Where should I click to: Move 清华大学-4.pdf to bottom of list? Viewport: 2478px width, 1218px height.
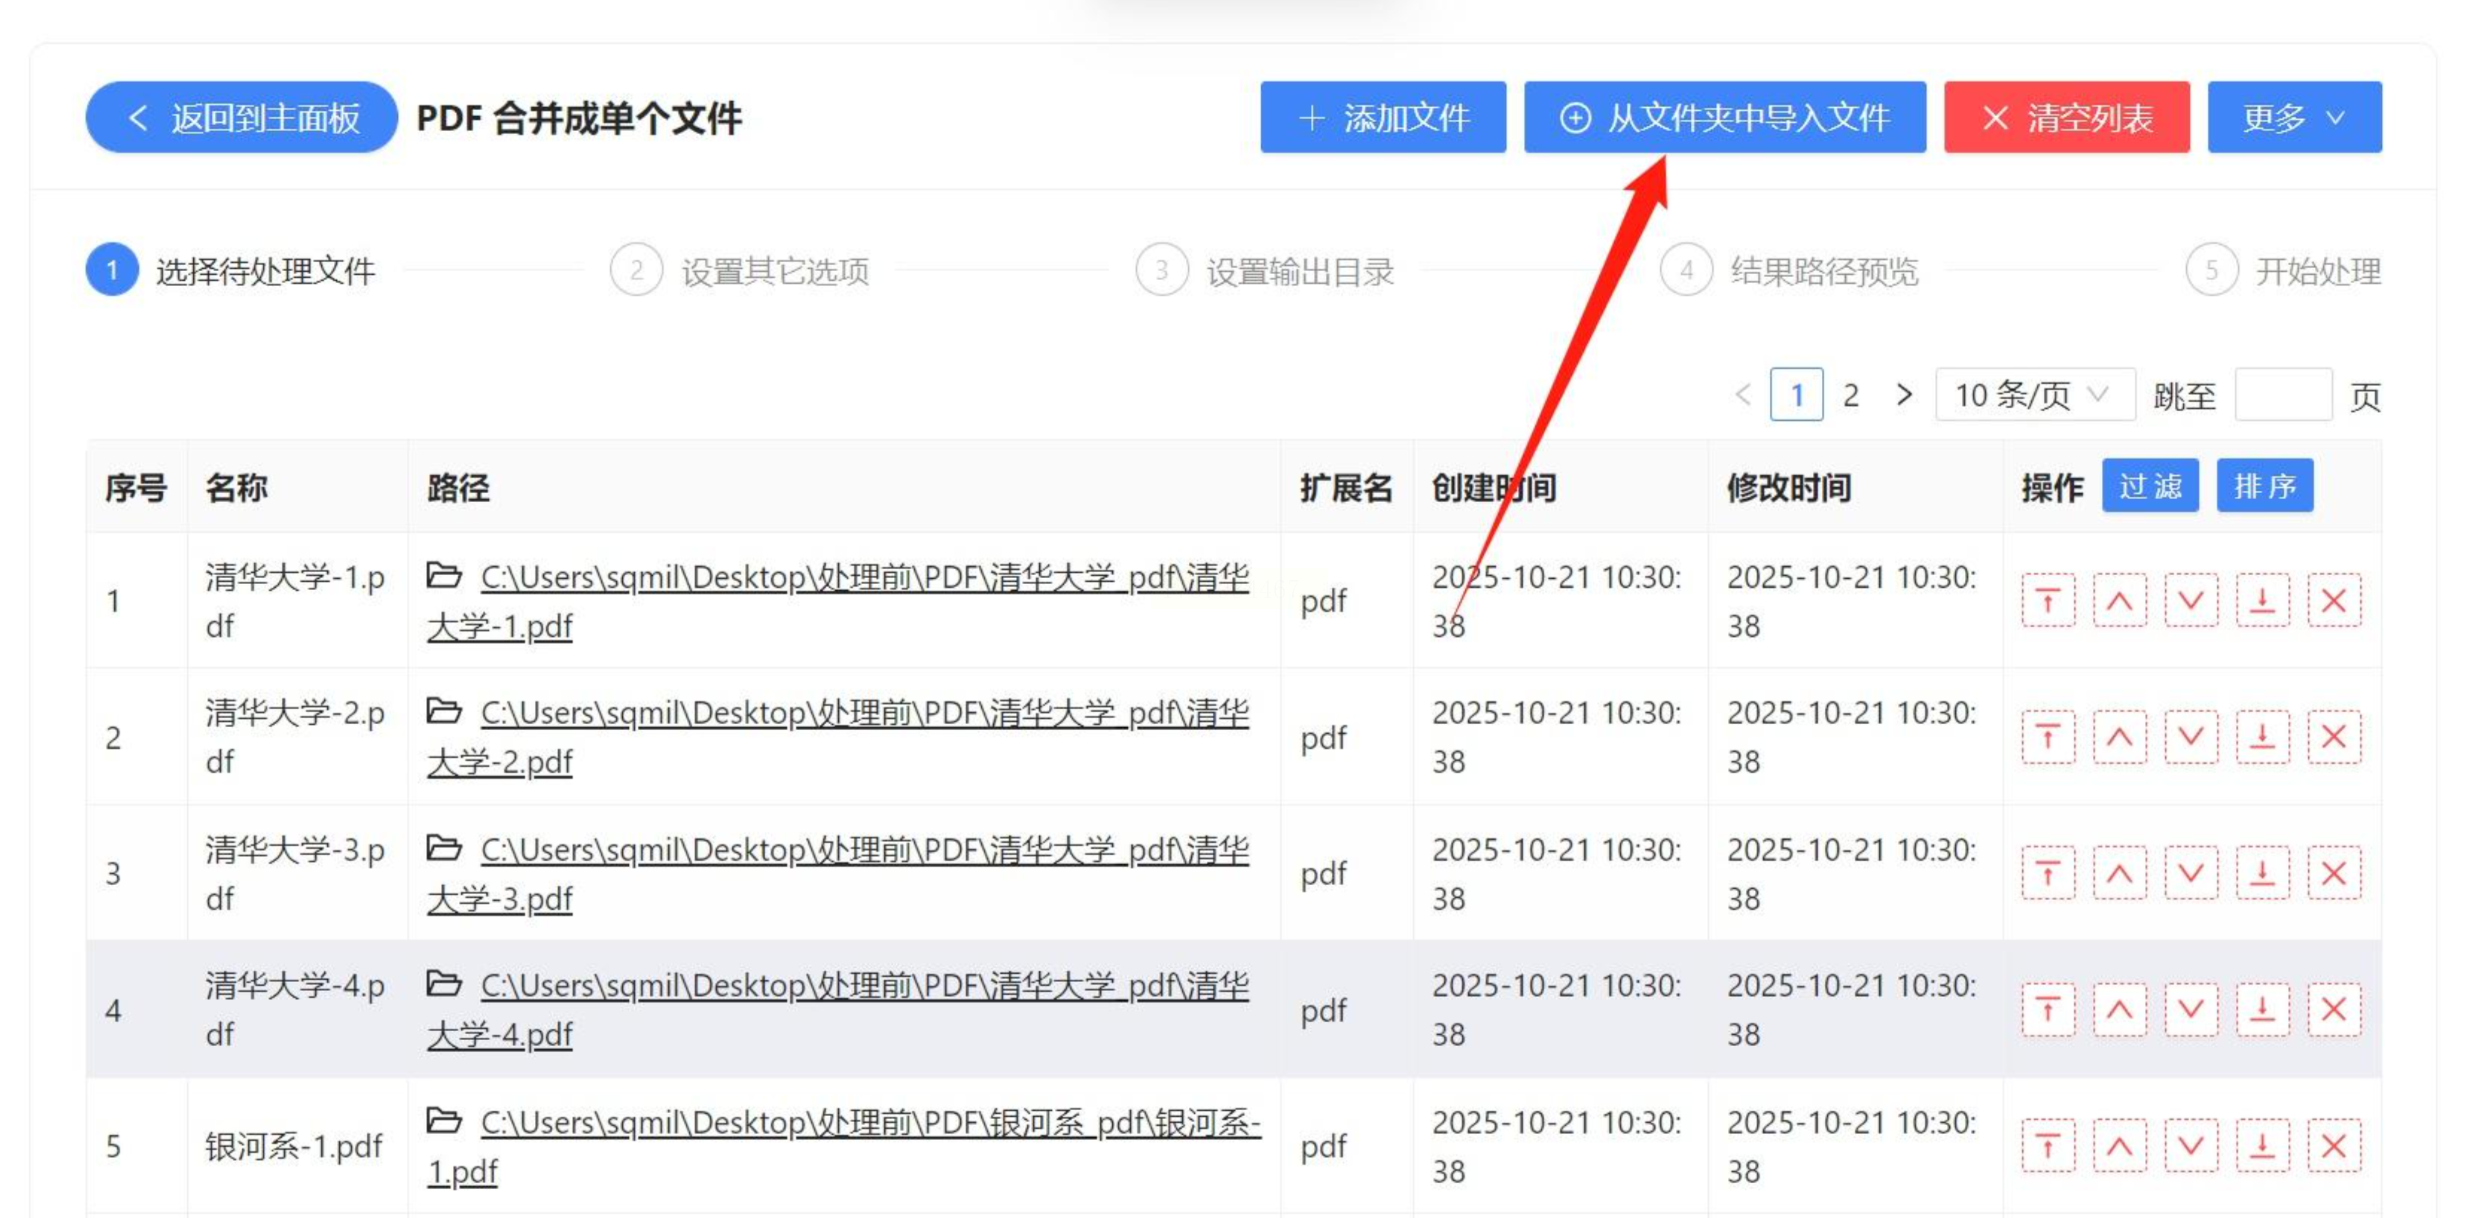click(2262, 1010)
